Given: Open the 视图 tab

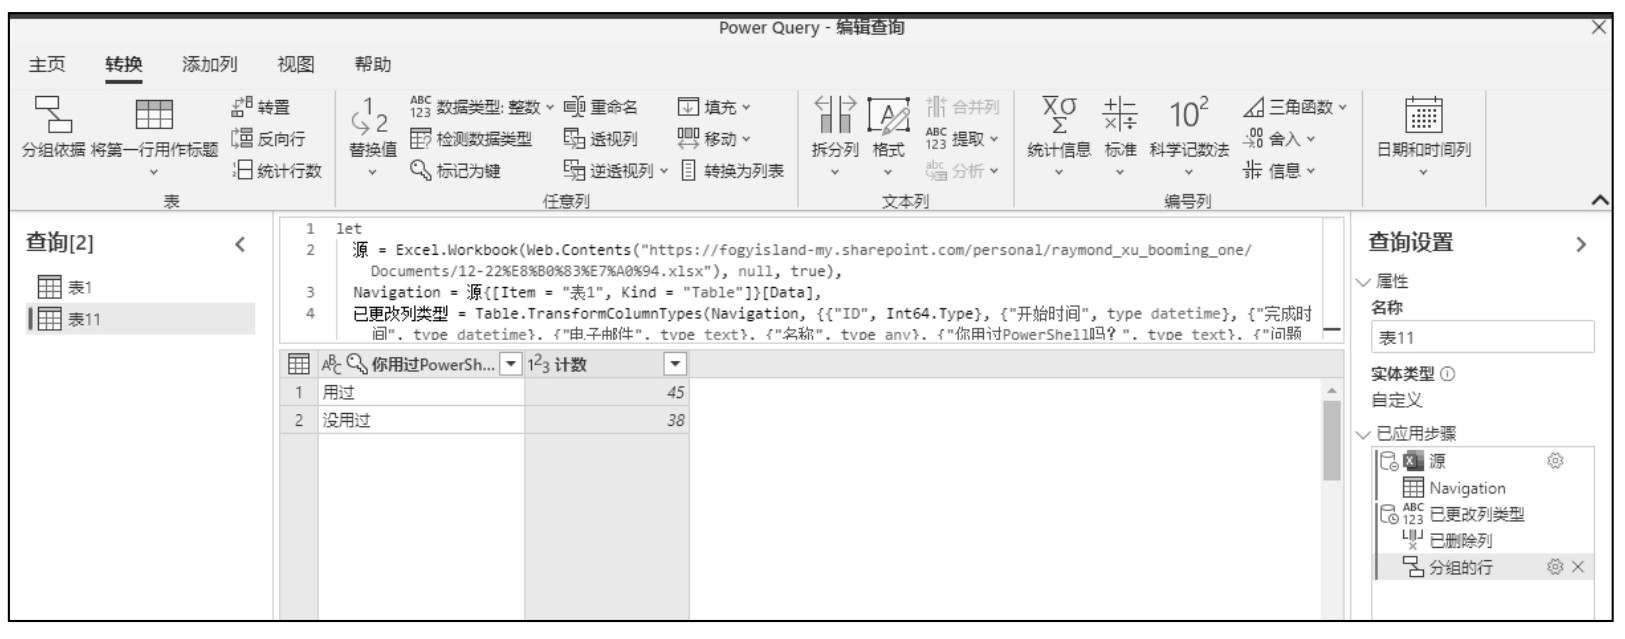Looking at the screenshot, I should (x=296, y=65).
